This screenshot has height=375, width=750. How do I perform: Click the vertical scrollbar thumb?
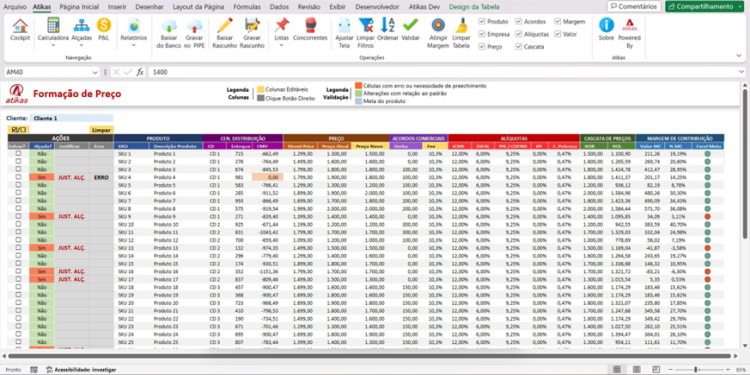(745, 163)
